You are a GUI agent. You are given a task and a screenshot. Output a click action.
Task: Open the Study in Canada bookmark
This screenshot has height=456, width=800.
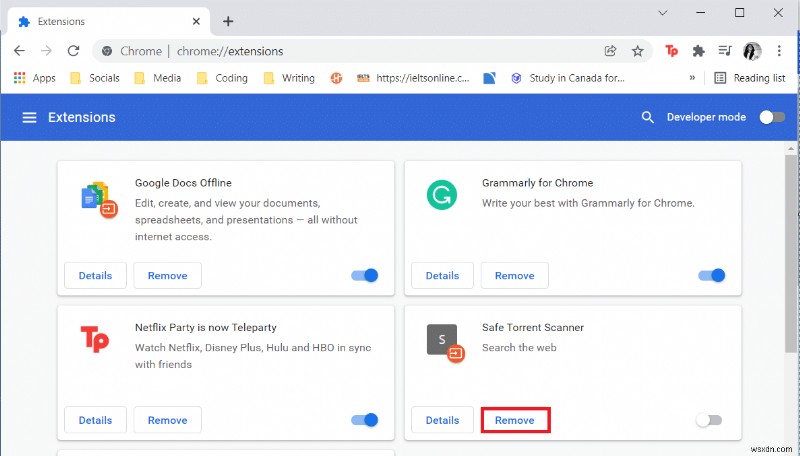[x=567, y=78]
